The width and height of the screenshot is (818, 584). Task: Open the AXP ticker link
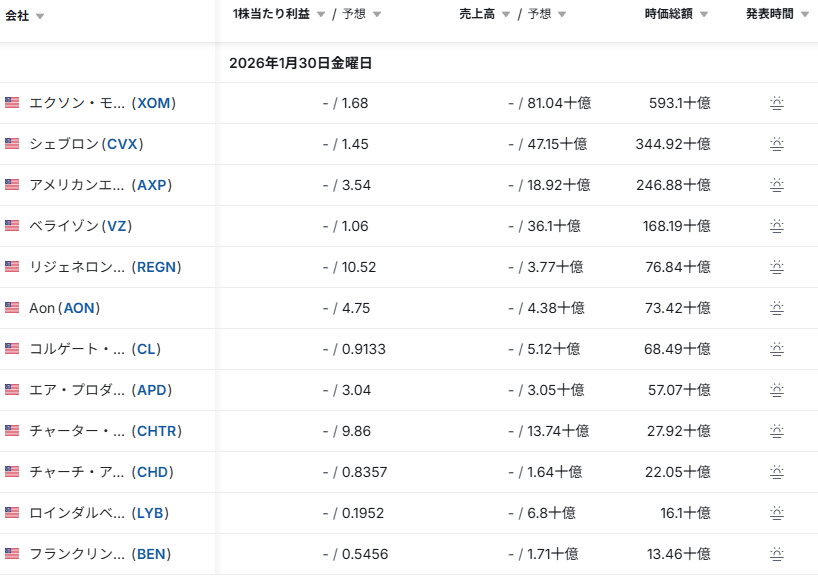153,185
